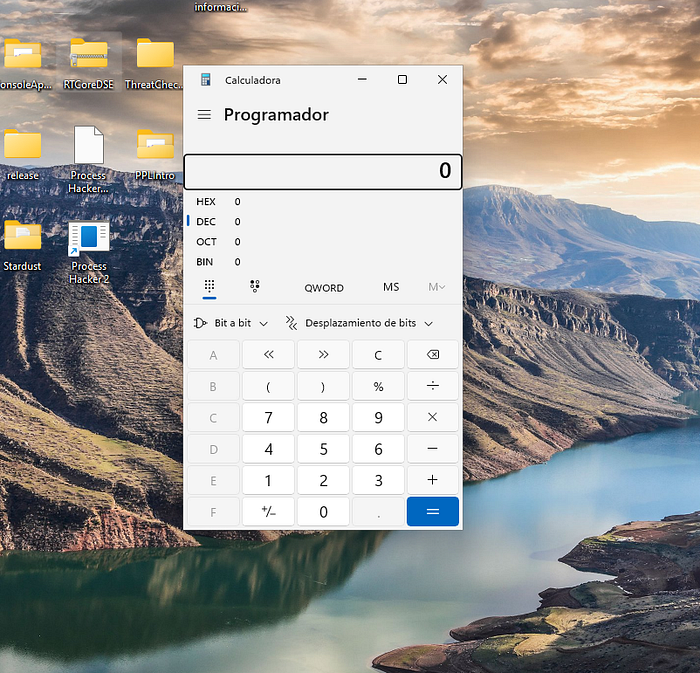Insert an open parenthesis

(x=268, y=386)
